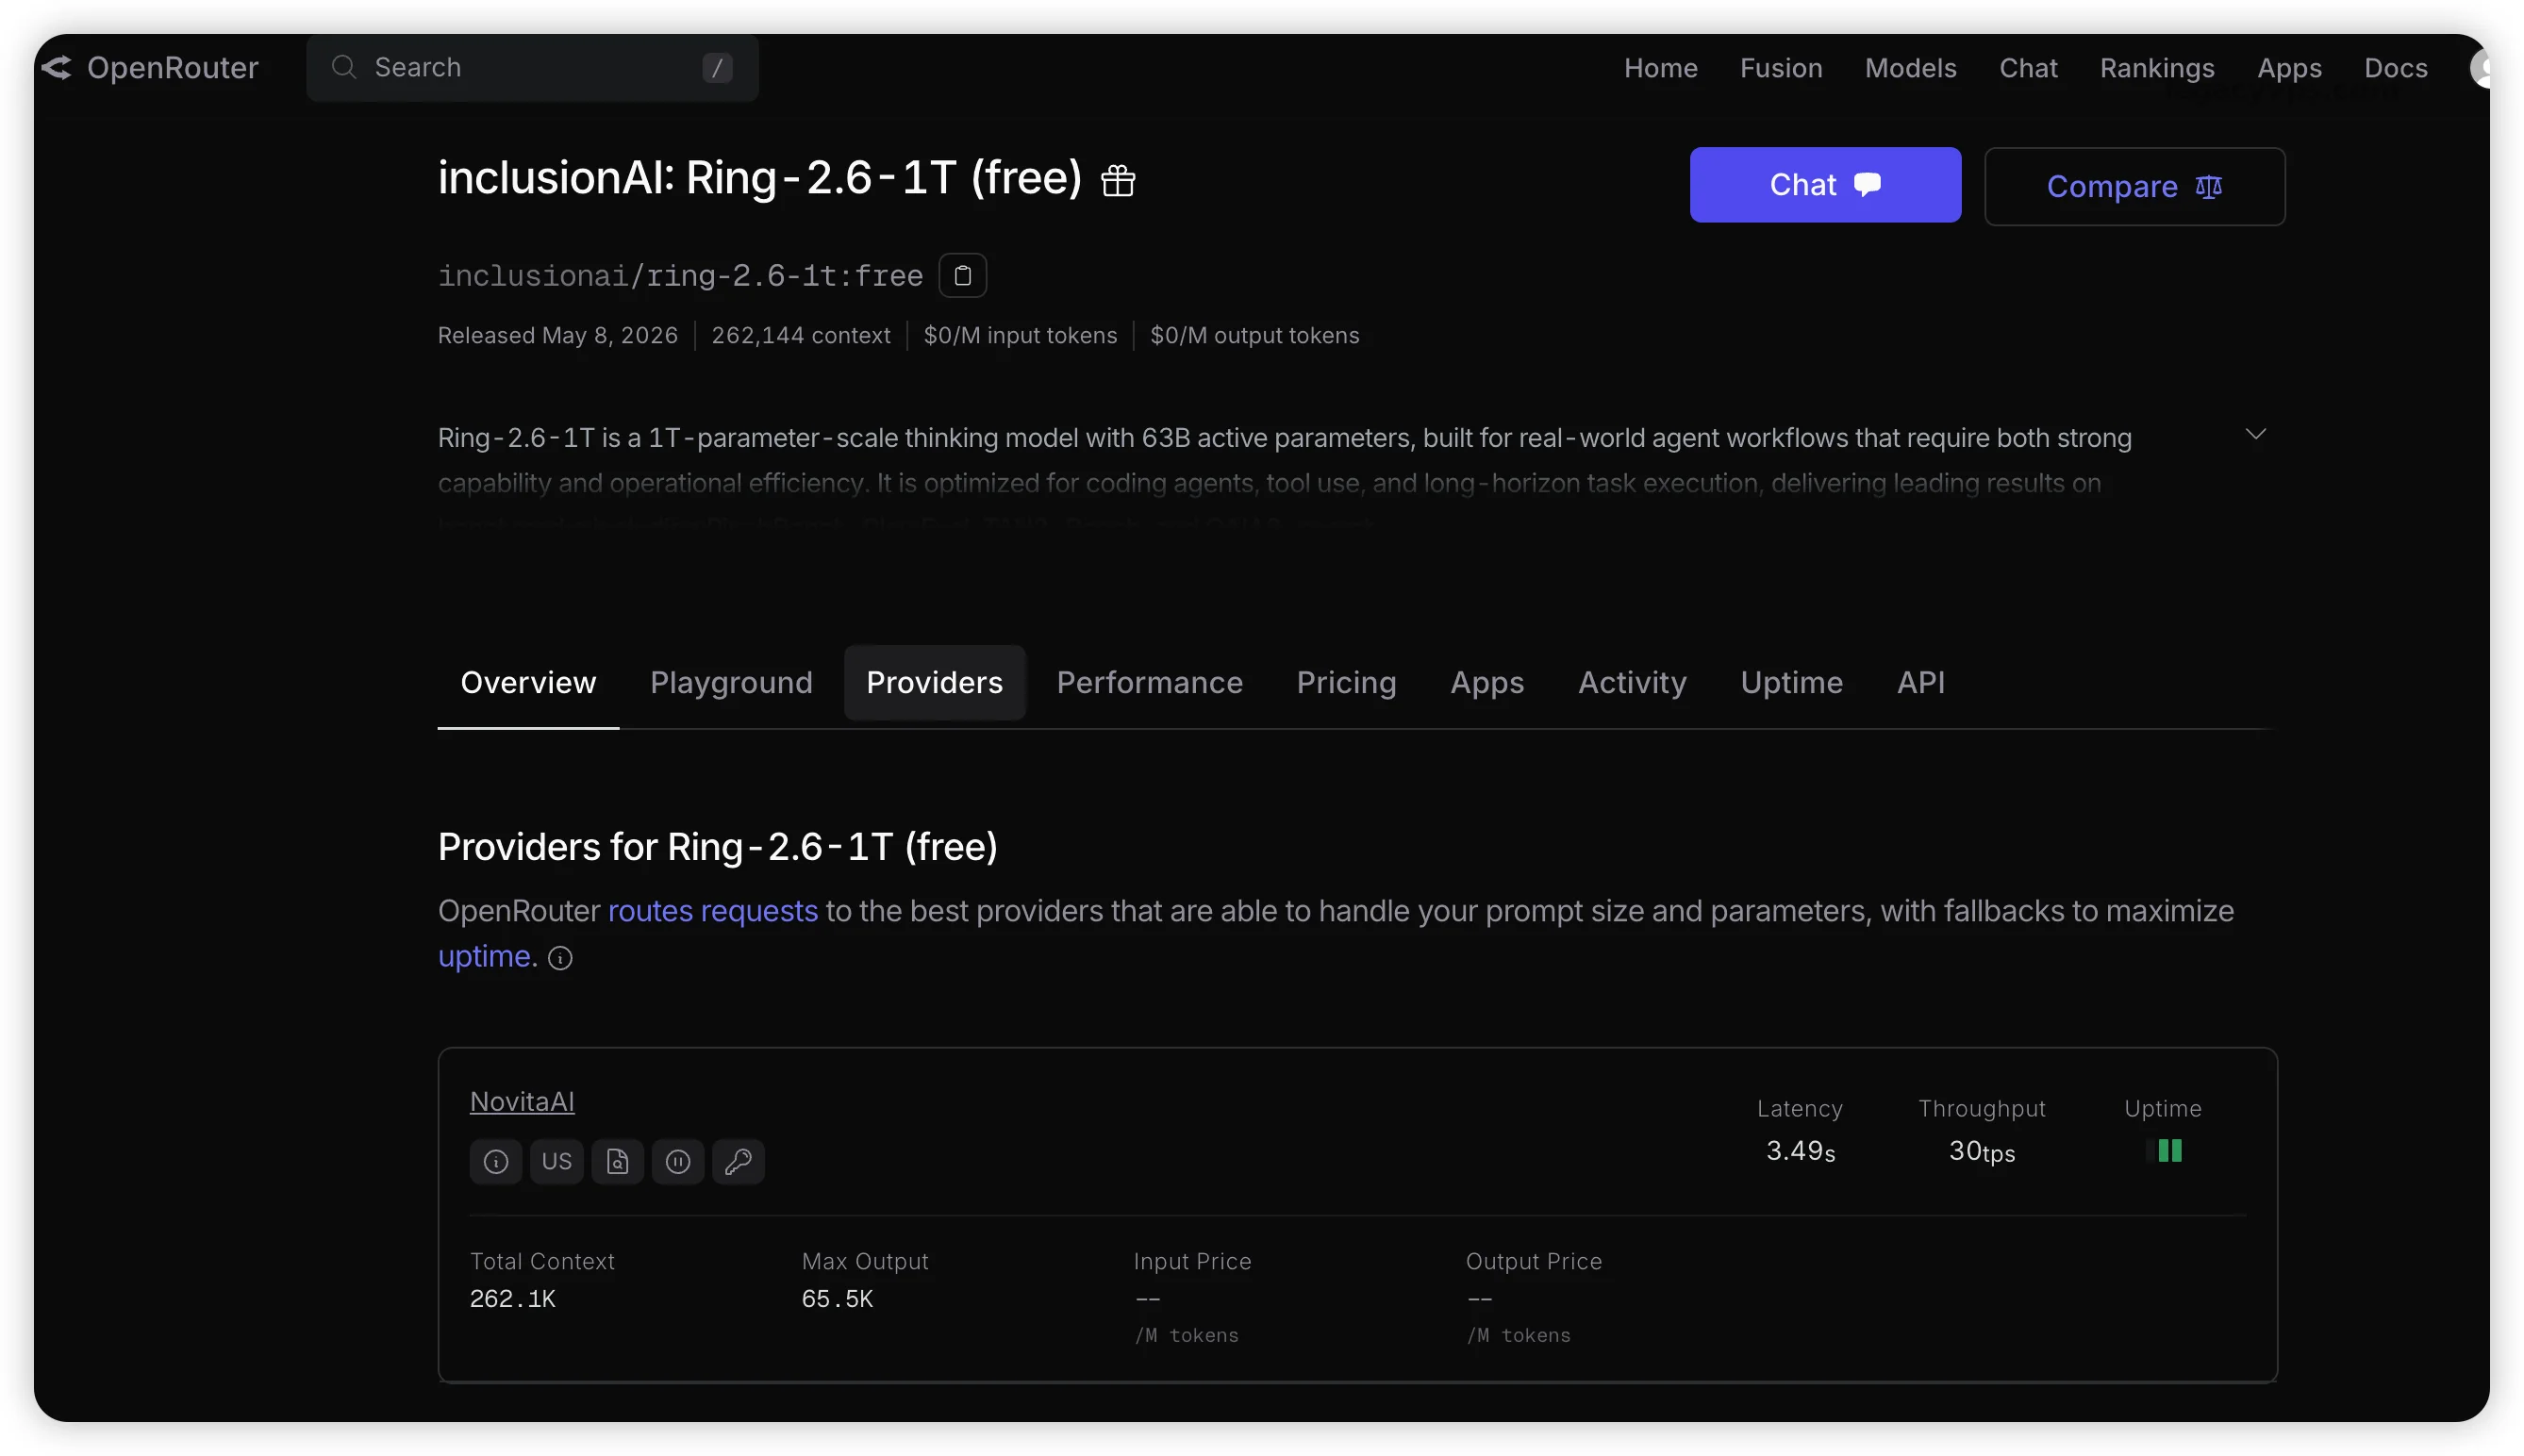The height and width of the screenshot is (1456, 2524).
Task: Click the US region badge for NovitaAI
Action: 557,1161
